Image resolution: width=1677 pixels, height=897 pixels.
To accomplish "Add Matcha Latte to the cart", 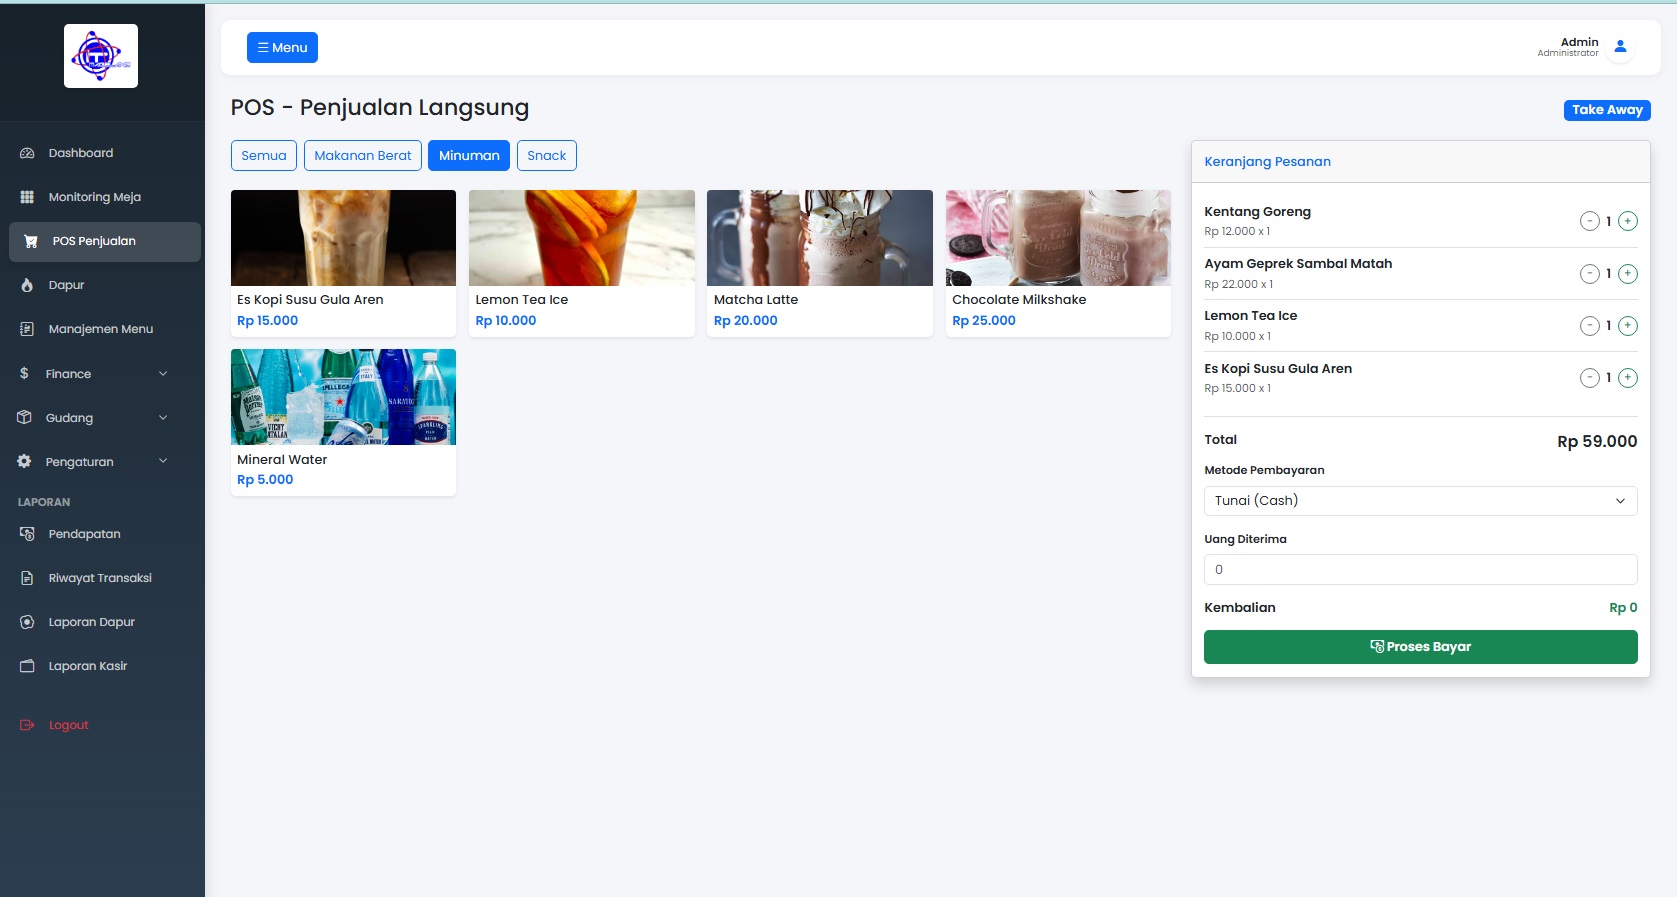I will [x=820, y=263].
